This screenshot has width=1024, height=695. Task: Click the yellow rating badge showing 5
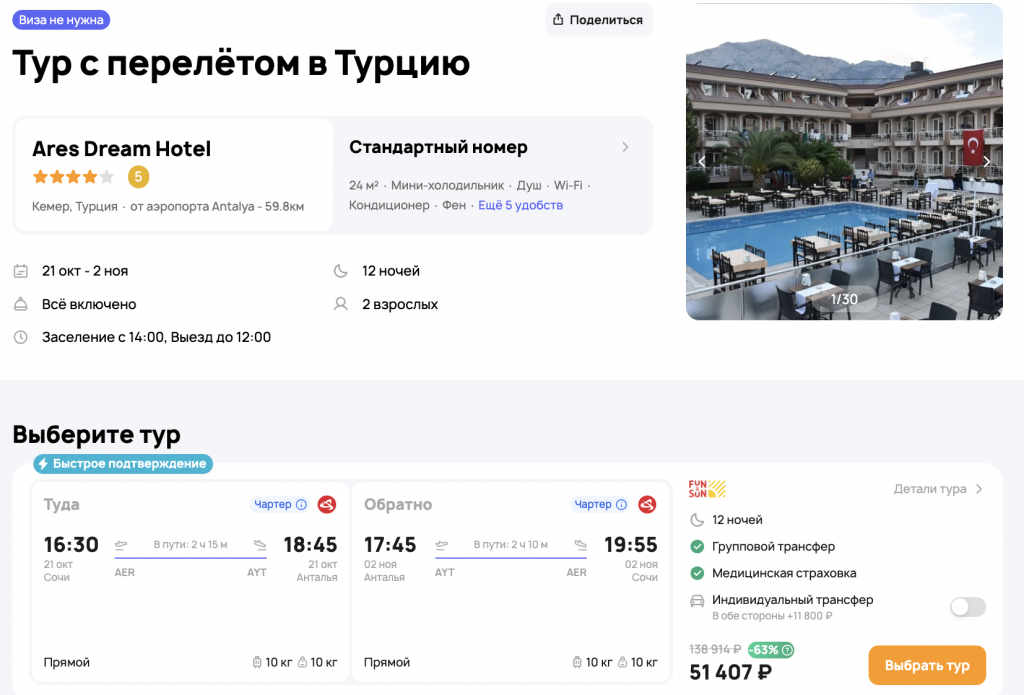pos(138,177)
